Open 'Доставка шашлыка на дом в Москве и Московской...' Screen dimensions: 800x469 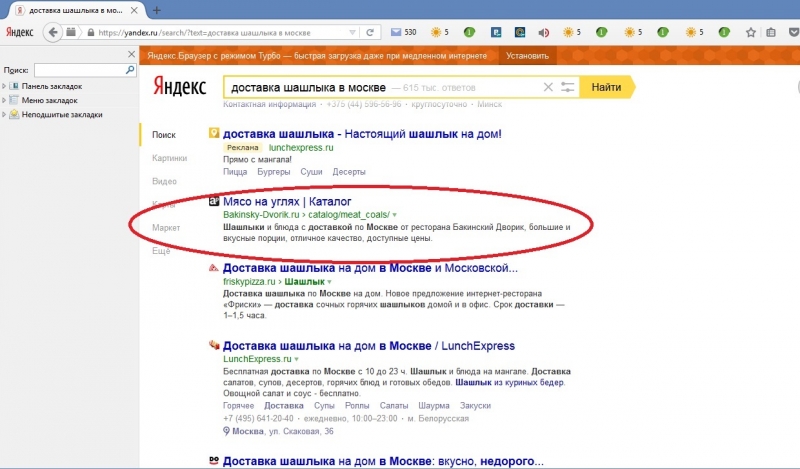pyautogui.click(x=370, y=268)
